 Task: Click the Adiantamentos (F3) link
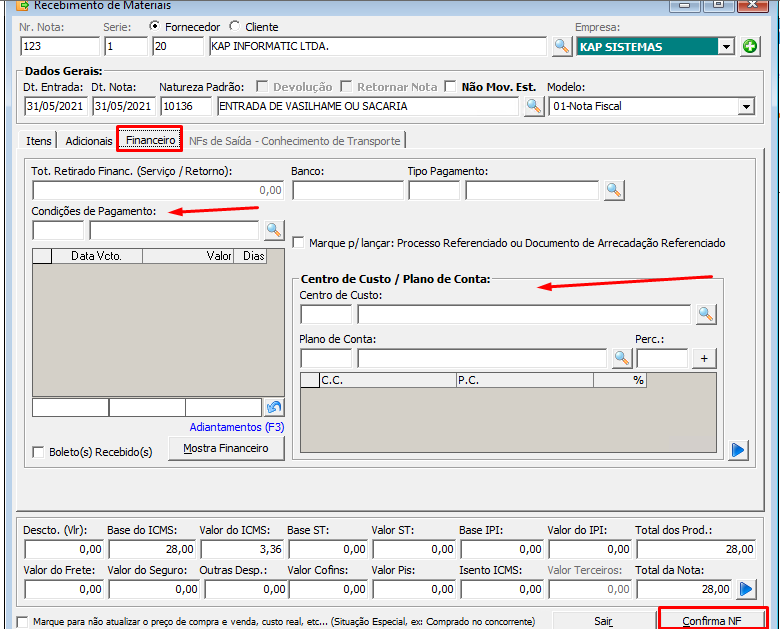237,427
